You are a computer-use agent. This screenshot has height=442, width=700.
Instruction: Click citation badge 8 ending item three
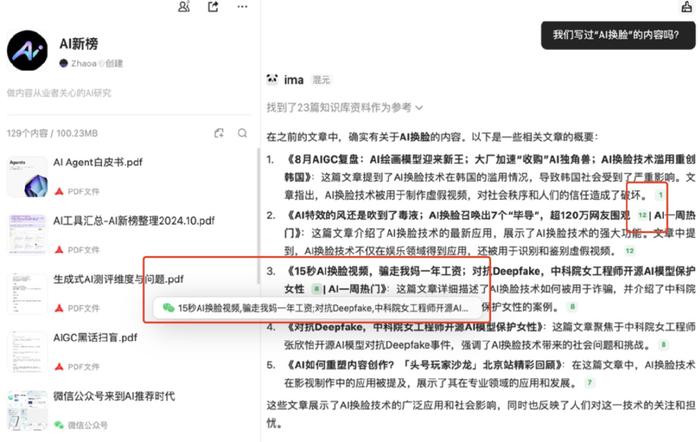[x=572, y=307]
